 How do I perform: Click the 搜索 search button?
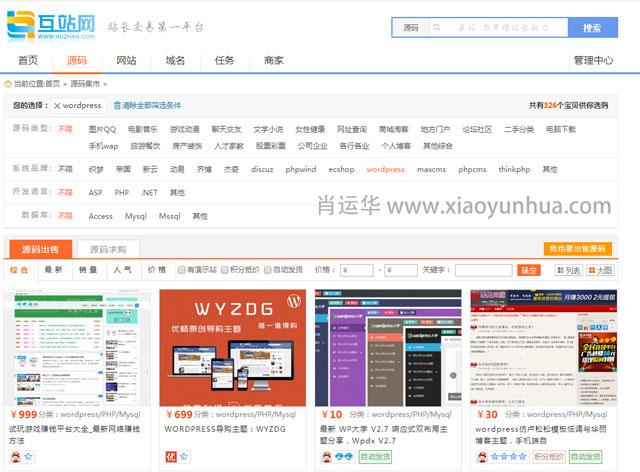592,27
